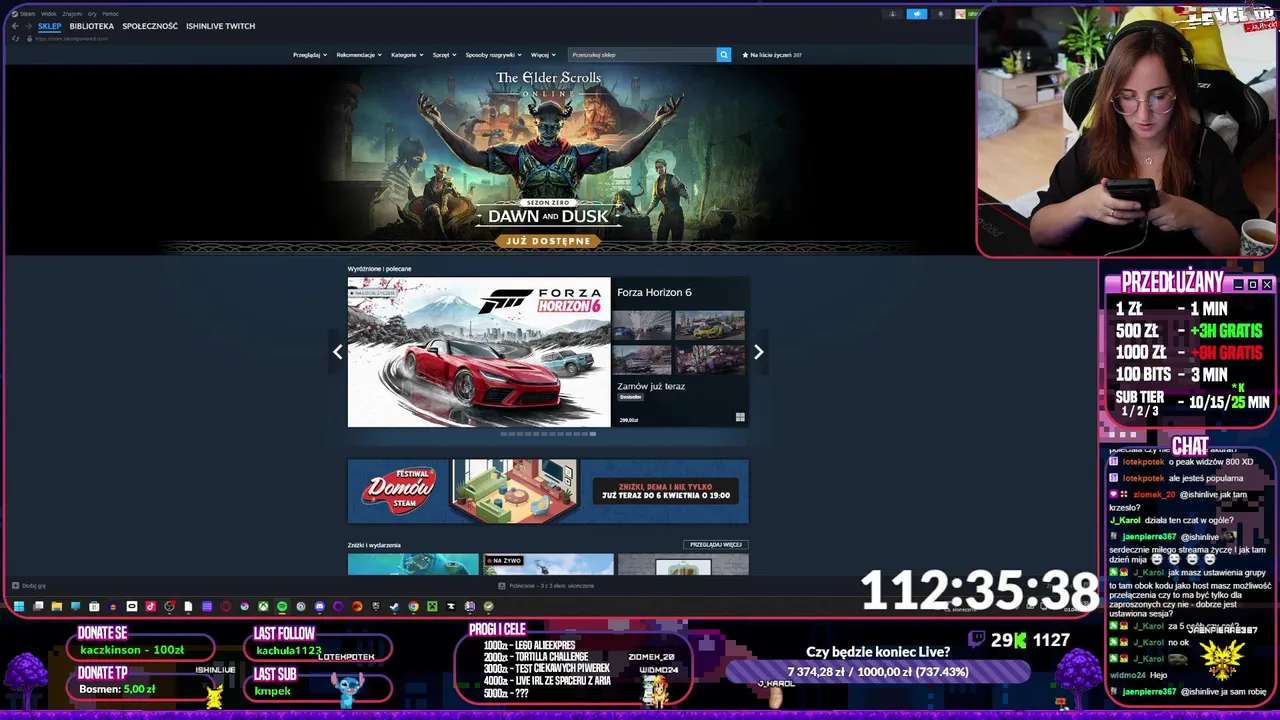Click the Przeszukaj sklep search field
The height and width of the screenshot is (720, 1280).
[642, 55]
